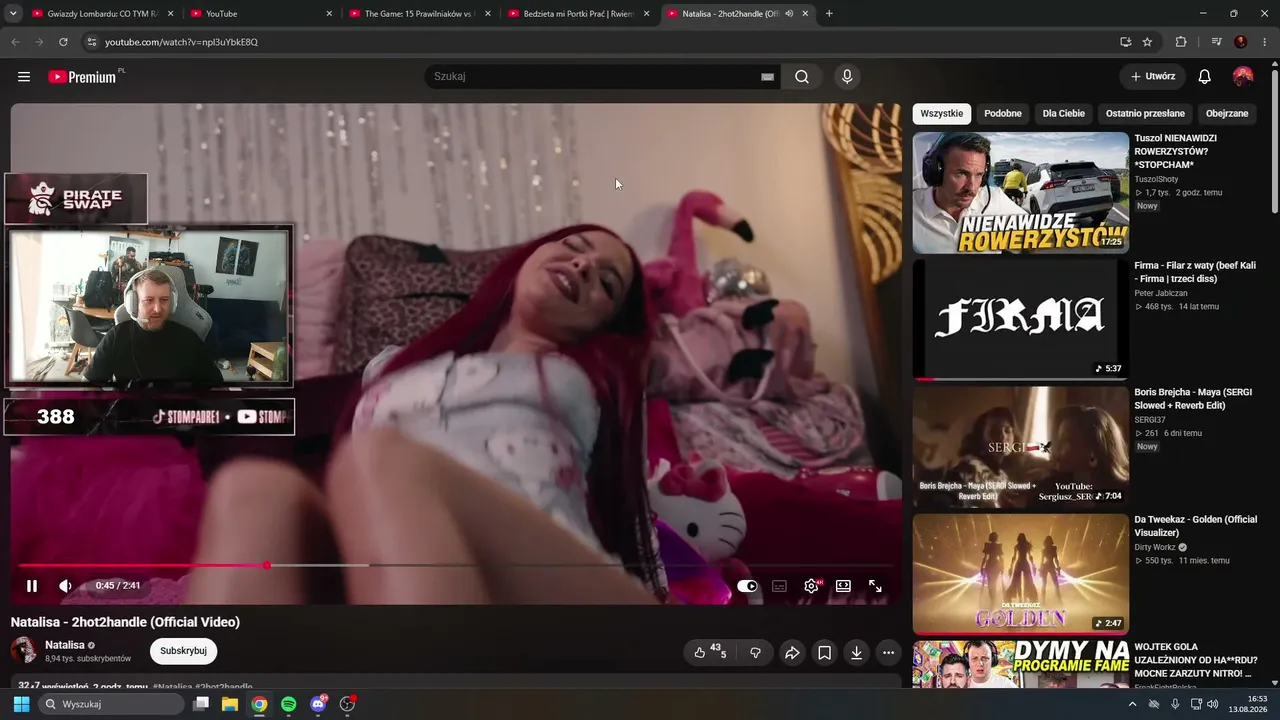
Task: Open more actions three-dot menu
Action: (x=888, y=652)
